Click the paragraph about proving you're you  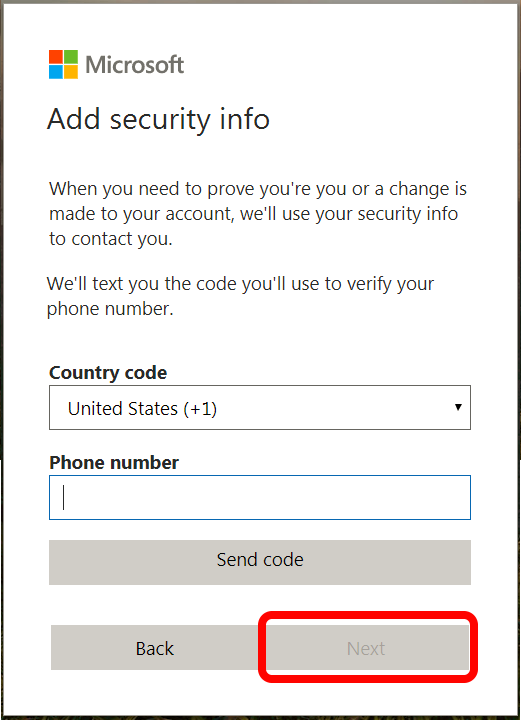[257, 214]
